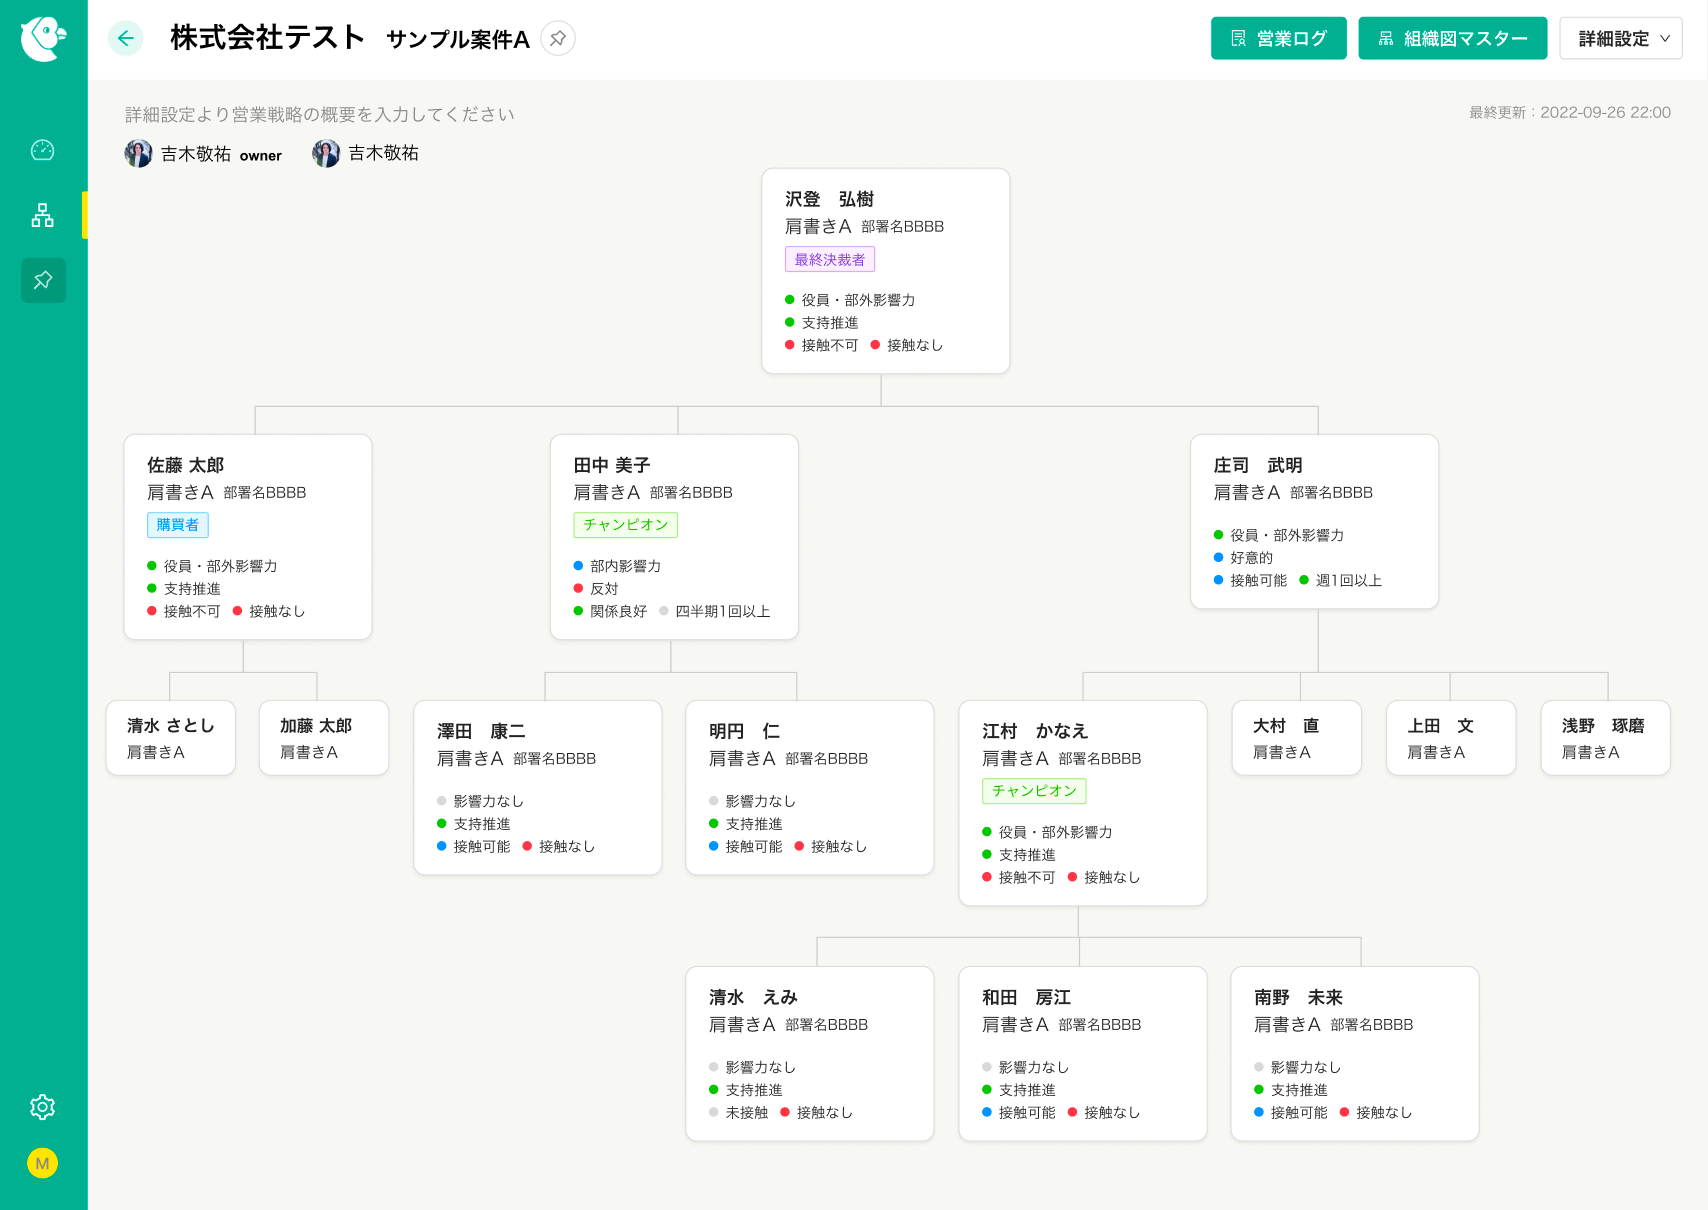The image size is (1708, 1210).
Task: Open the settings gear icon
Action: click(43, 1107)
